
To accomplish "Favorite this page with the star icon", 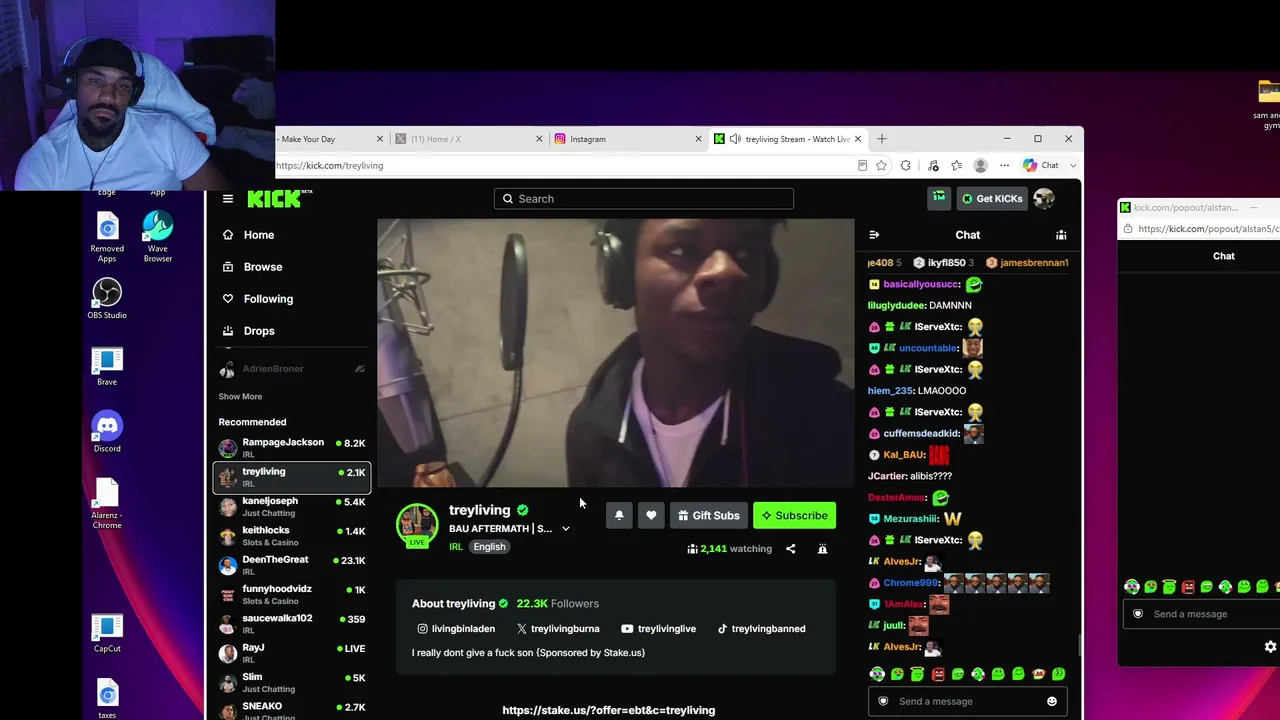I will (881, 165).
